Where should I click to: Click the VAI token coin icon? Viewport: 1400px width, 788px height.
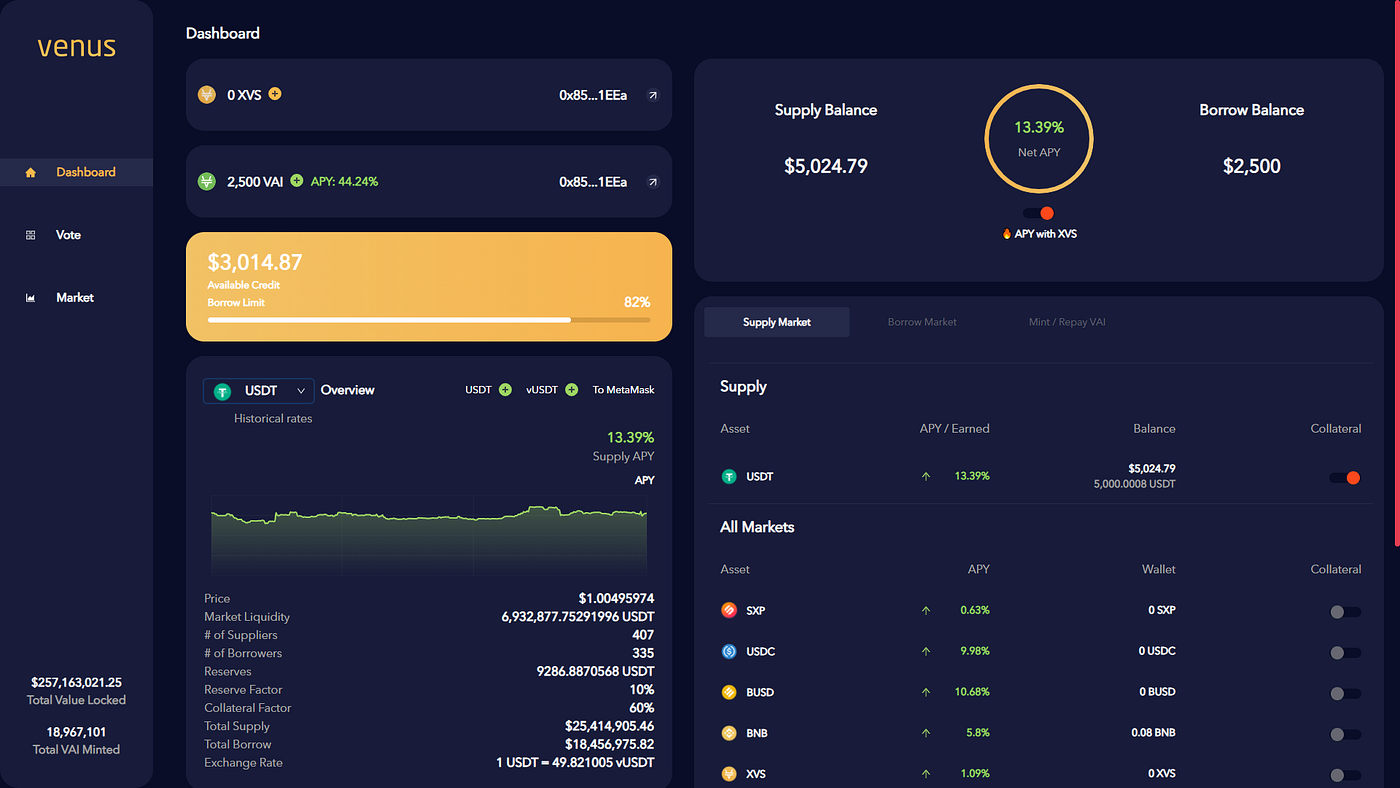click(x=207, y=182)
